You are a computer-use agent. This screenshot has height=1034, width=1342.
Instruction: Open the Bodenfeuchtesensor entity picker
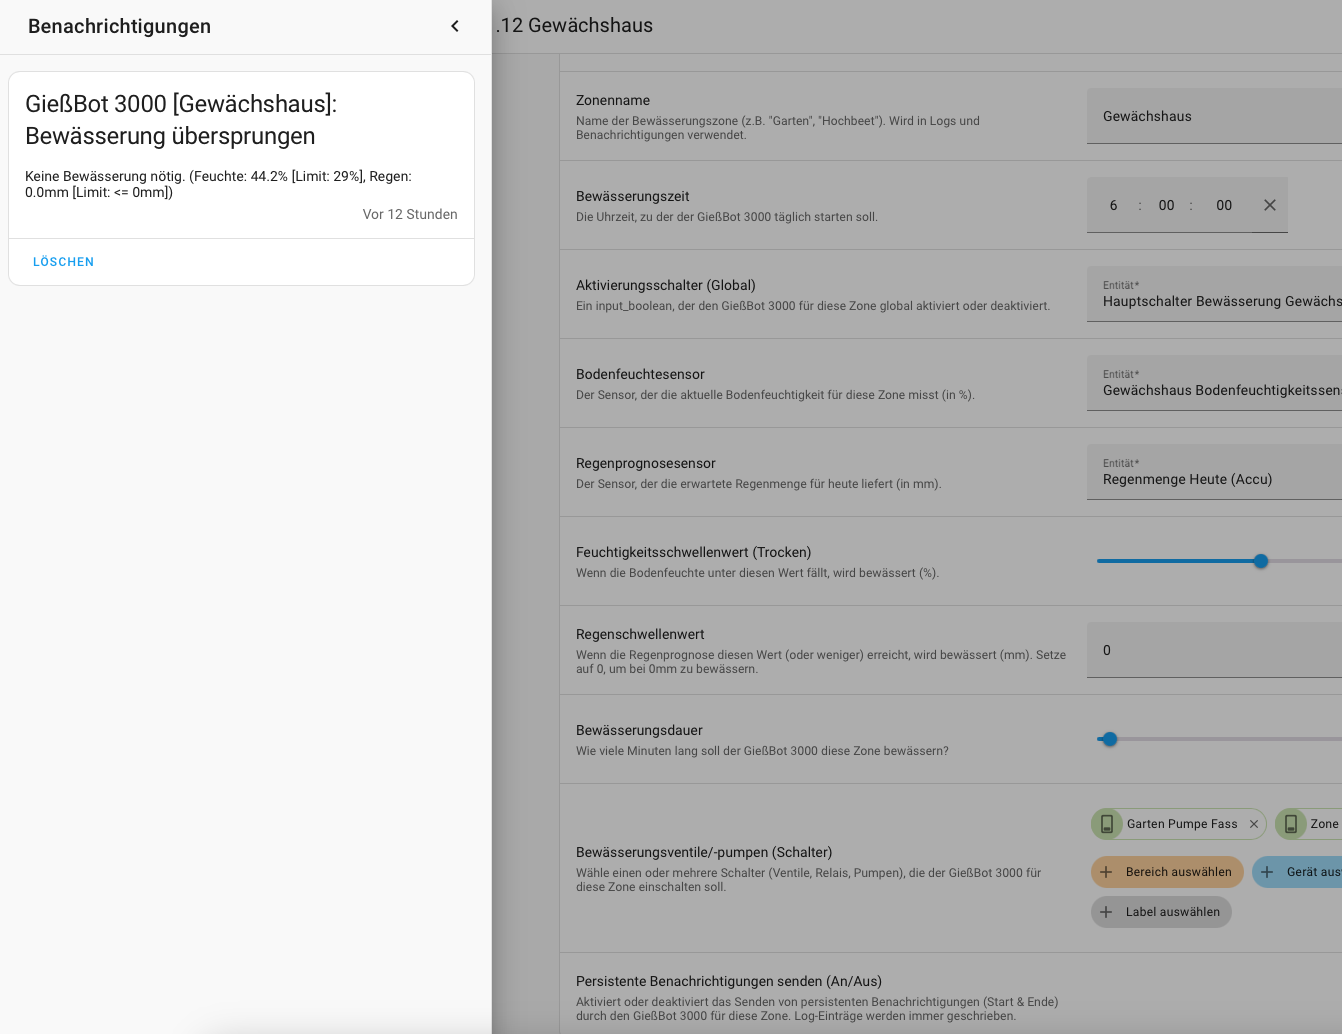click(1214, 383)
